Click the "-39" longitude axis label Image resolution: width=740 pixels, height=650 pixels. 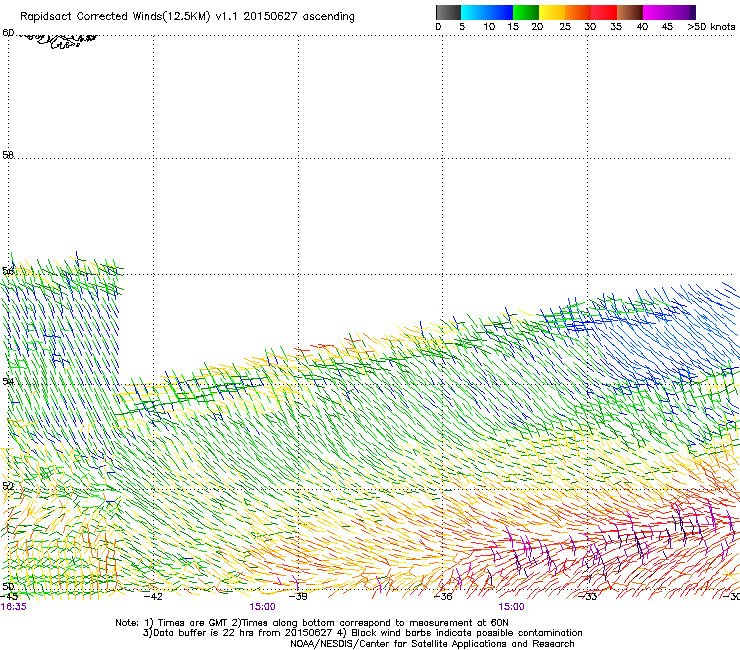tap(298, 596)
